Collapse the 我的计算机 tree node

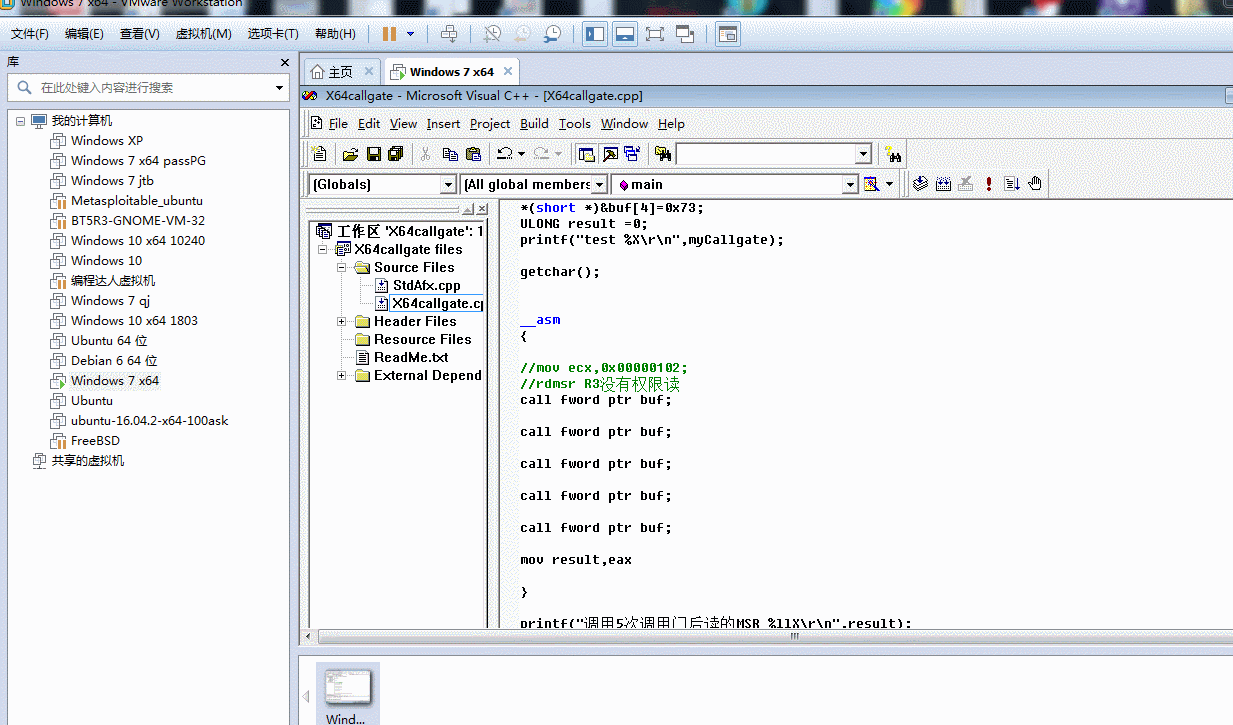click(20, 120)
